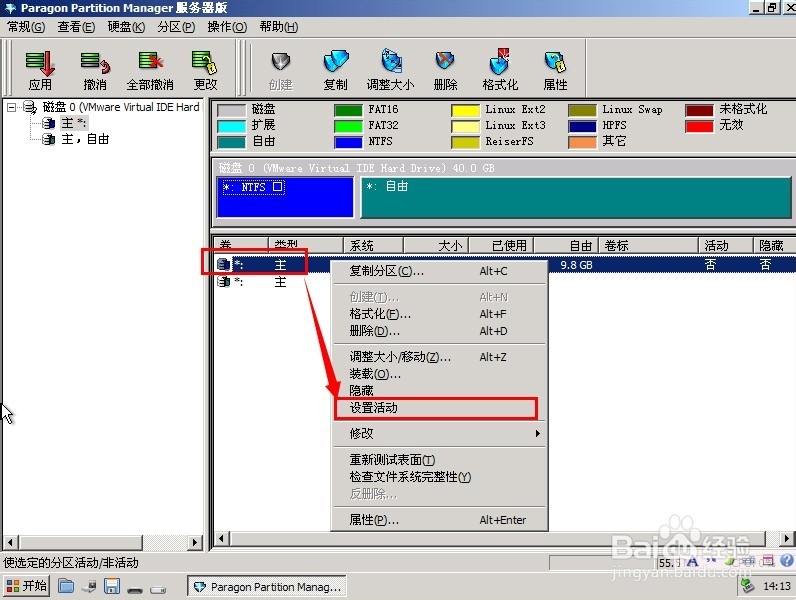796x600 pixels.
Task: Click the help question mark tray icon
Action: [787, 561]
